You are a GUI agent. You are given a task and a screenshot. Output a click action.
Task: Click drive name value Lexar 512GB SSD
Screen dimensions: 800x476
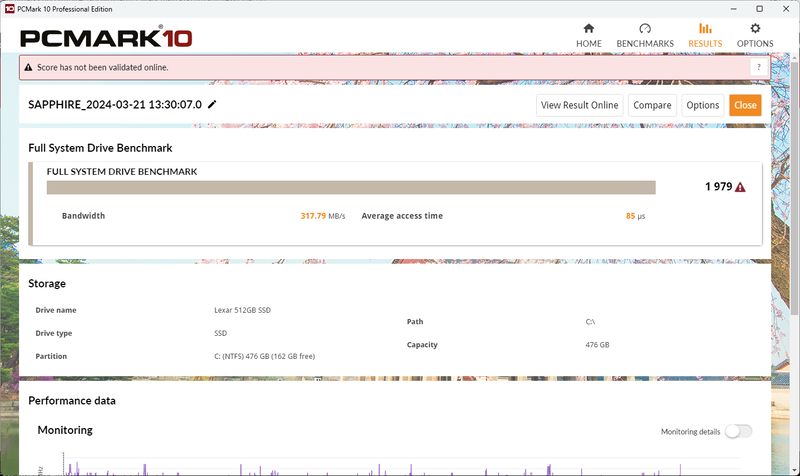(242, 310)
